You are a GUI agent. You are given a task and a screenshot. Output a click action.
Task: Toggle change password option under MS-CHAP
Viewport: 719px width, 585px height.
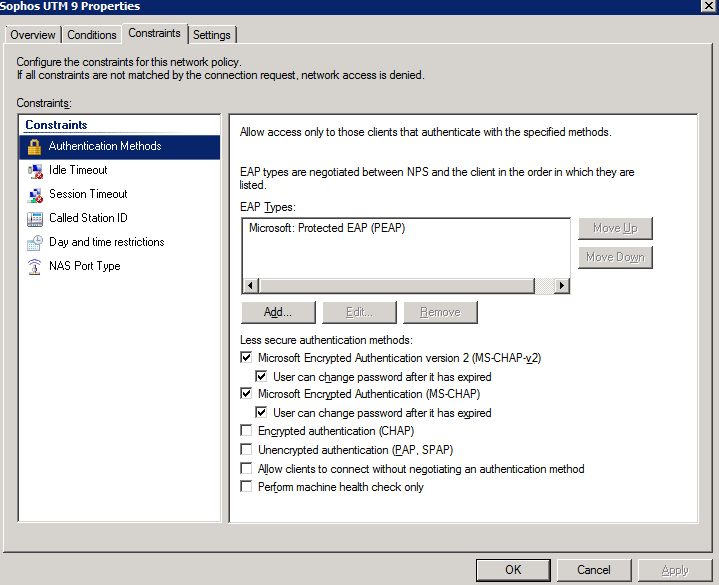click(261, 413)
